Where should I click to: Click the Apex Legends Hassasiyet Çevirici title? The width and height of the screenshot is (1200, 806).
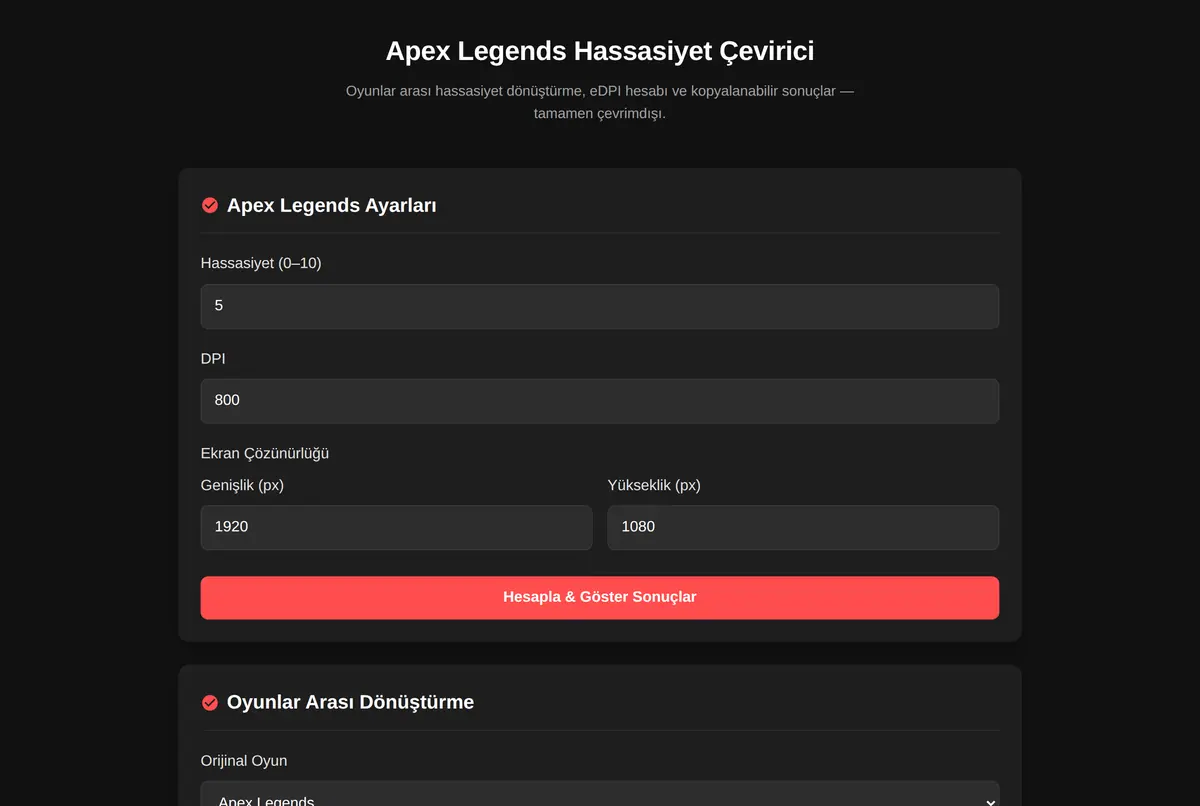pyautogui.click(x=600, y=51)
